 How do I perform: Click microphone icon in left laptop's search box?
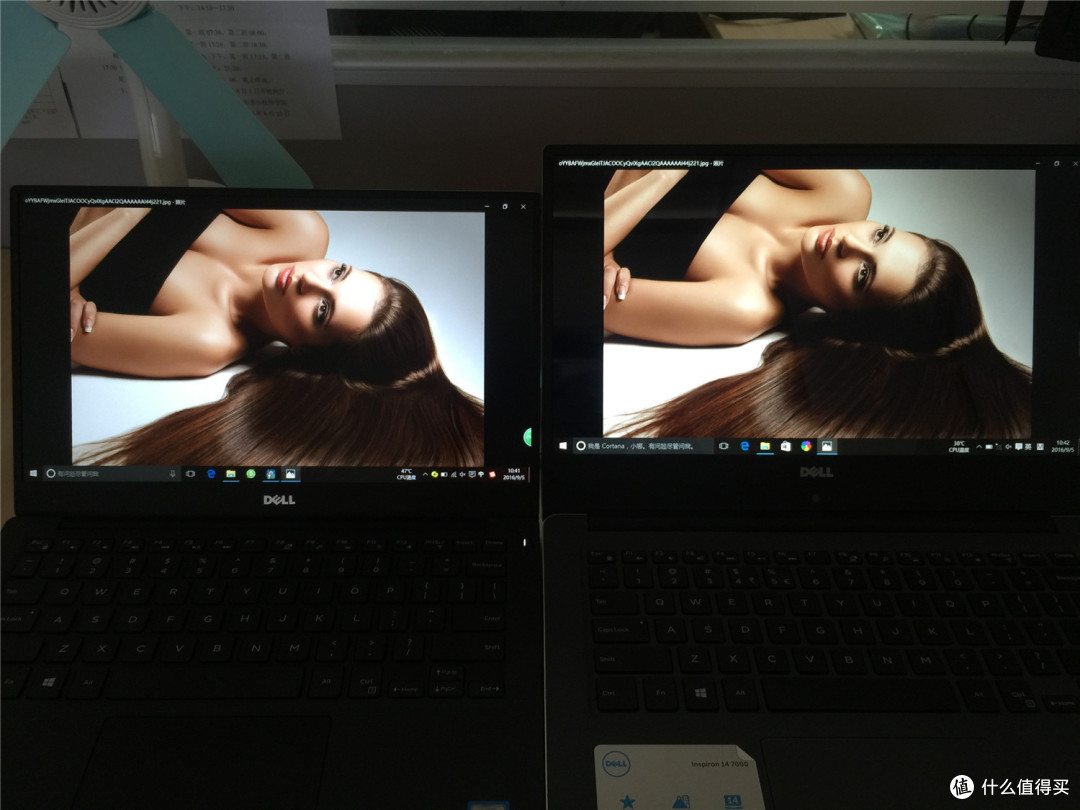tap(172, 474)
